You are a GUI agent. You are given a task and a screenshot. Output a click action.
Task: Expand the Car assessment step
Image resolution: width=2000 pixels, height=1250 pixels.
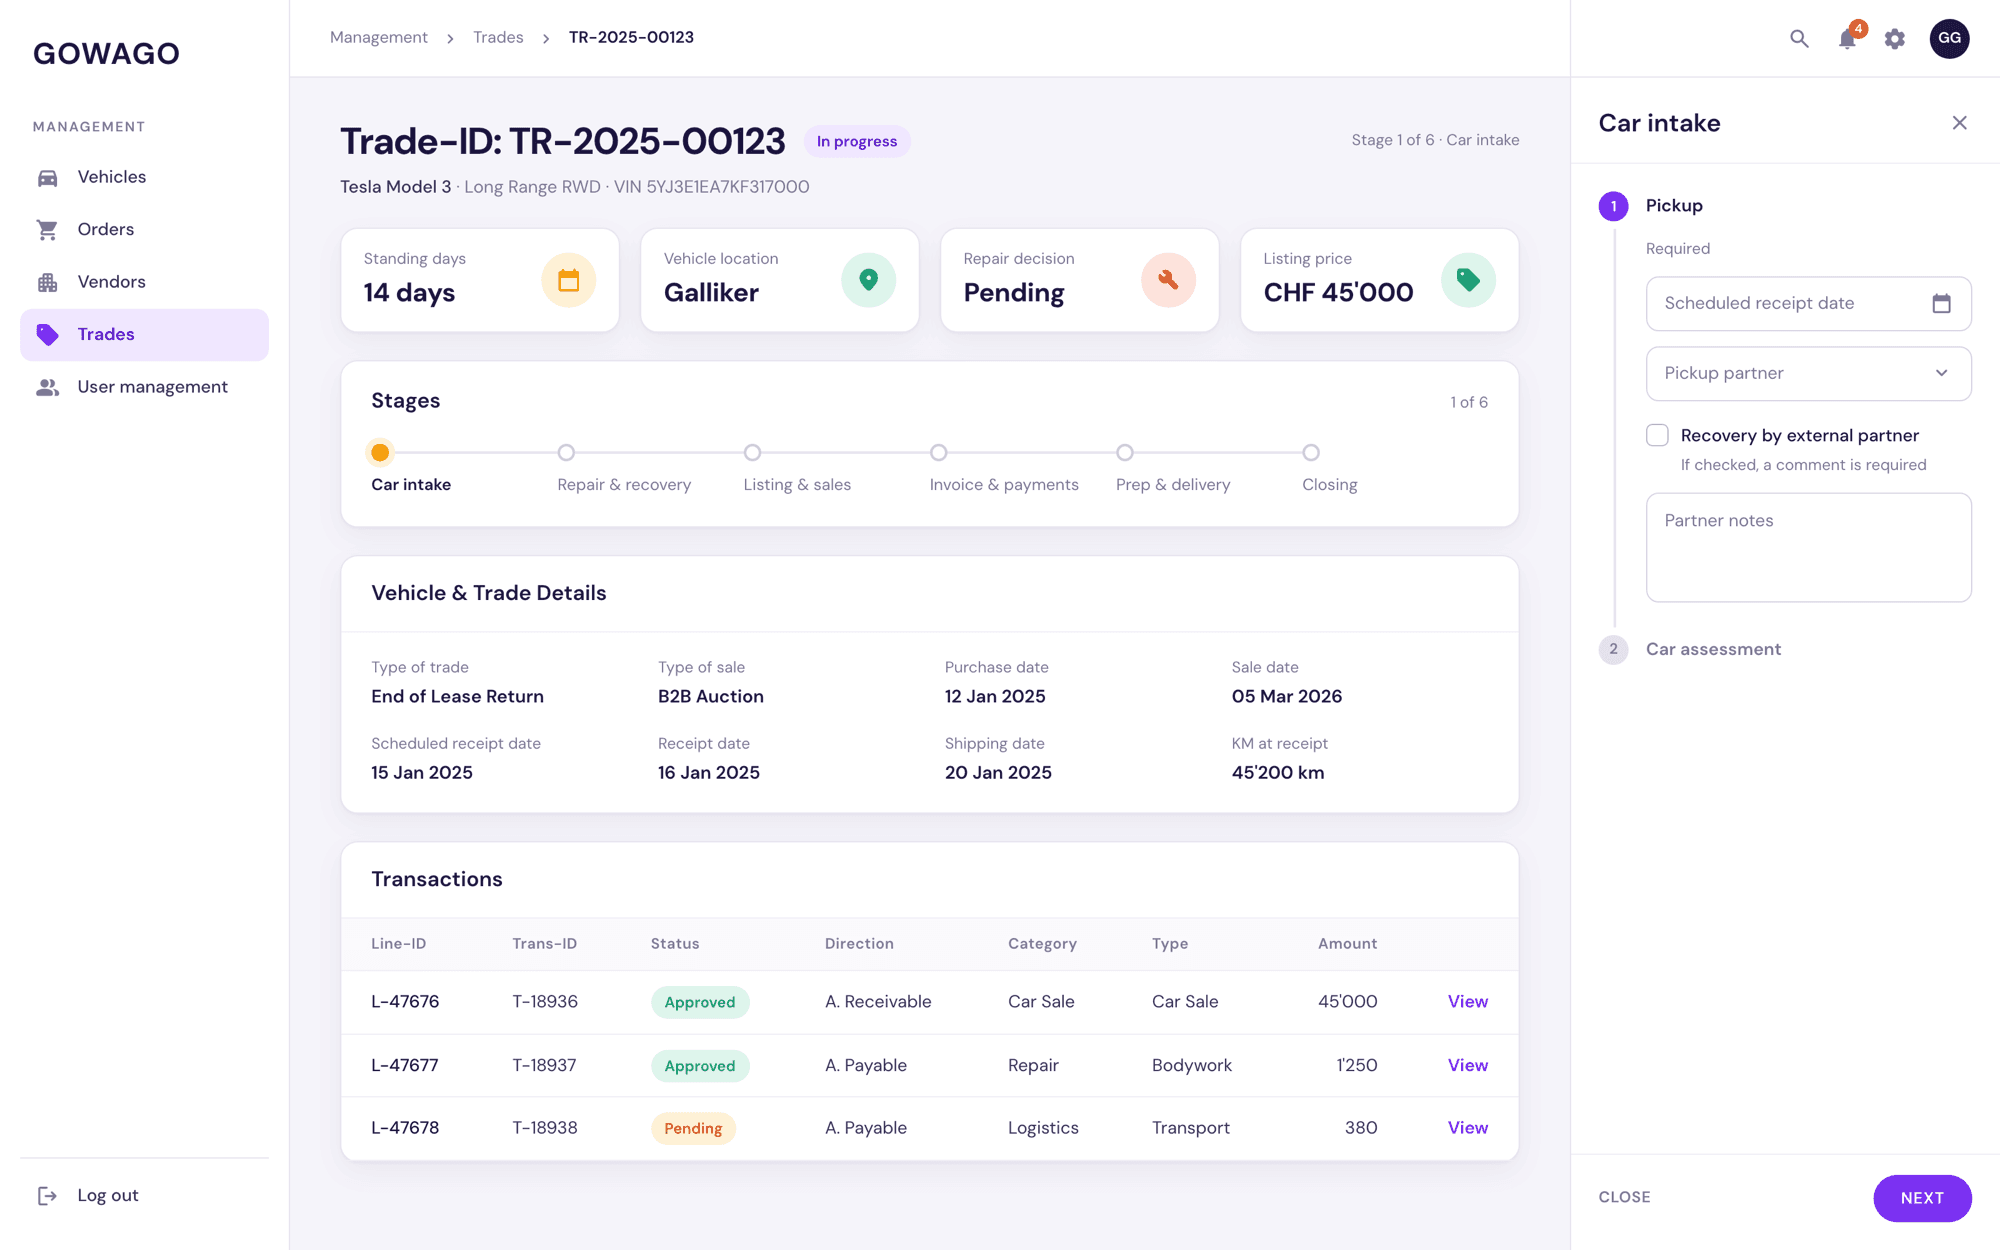(x=1713, y=649)
